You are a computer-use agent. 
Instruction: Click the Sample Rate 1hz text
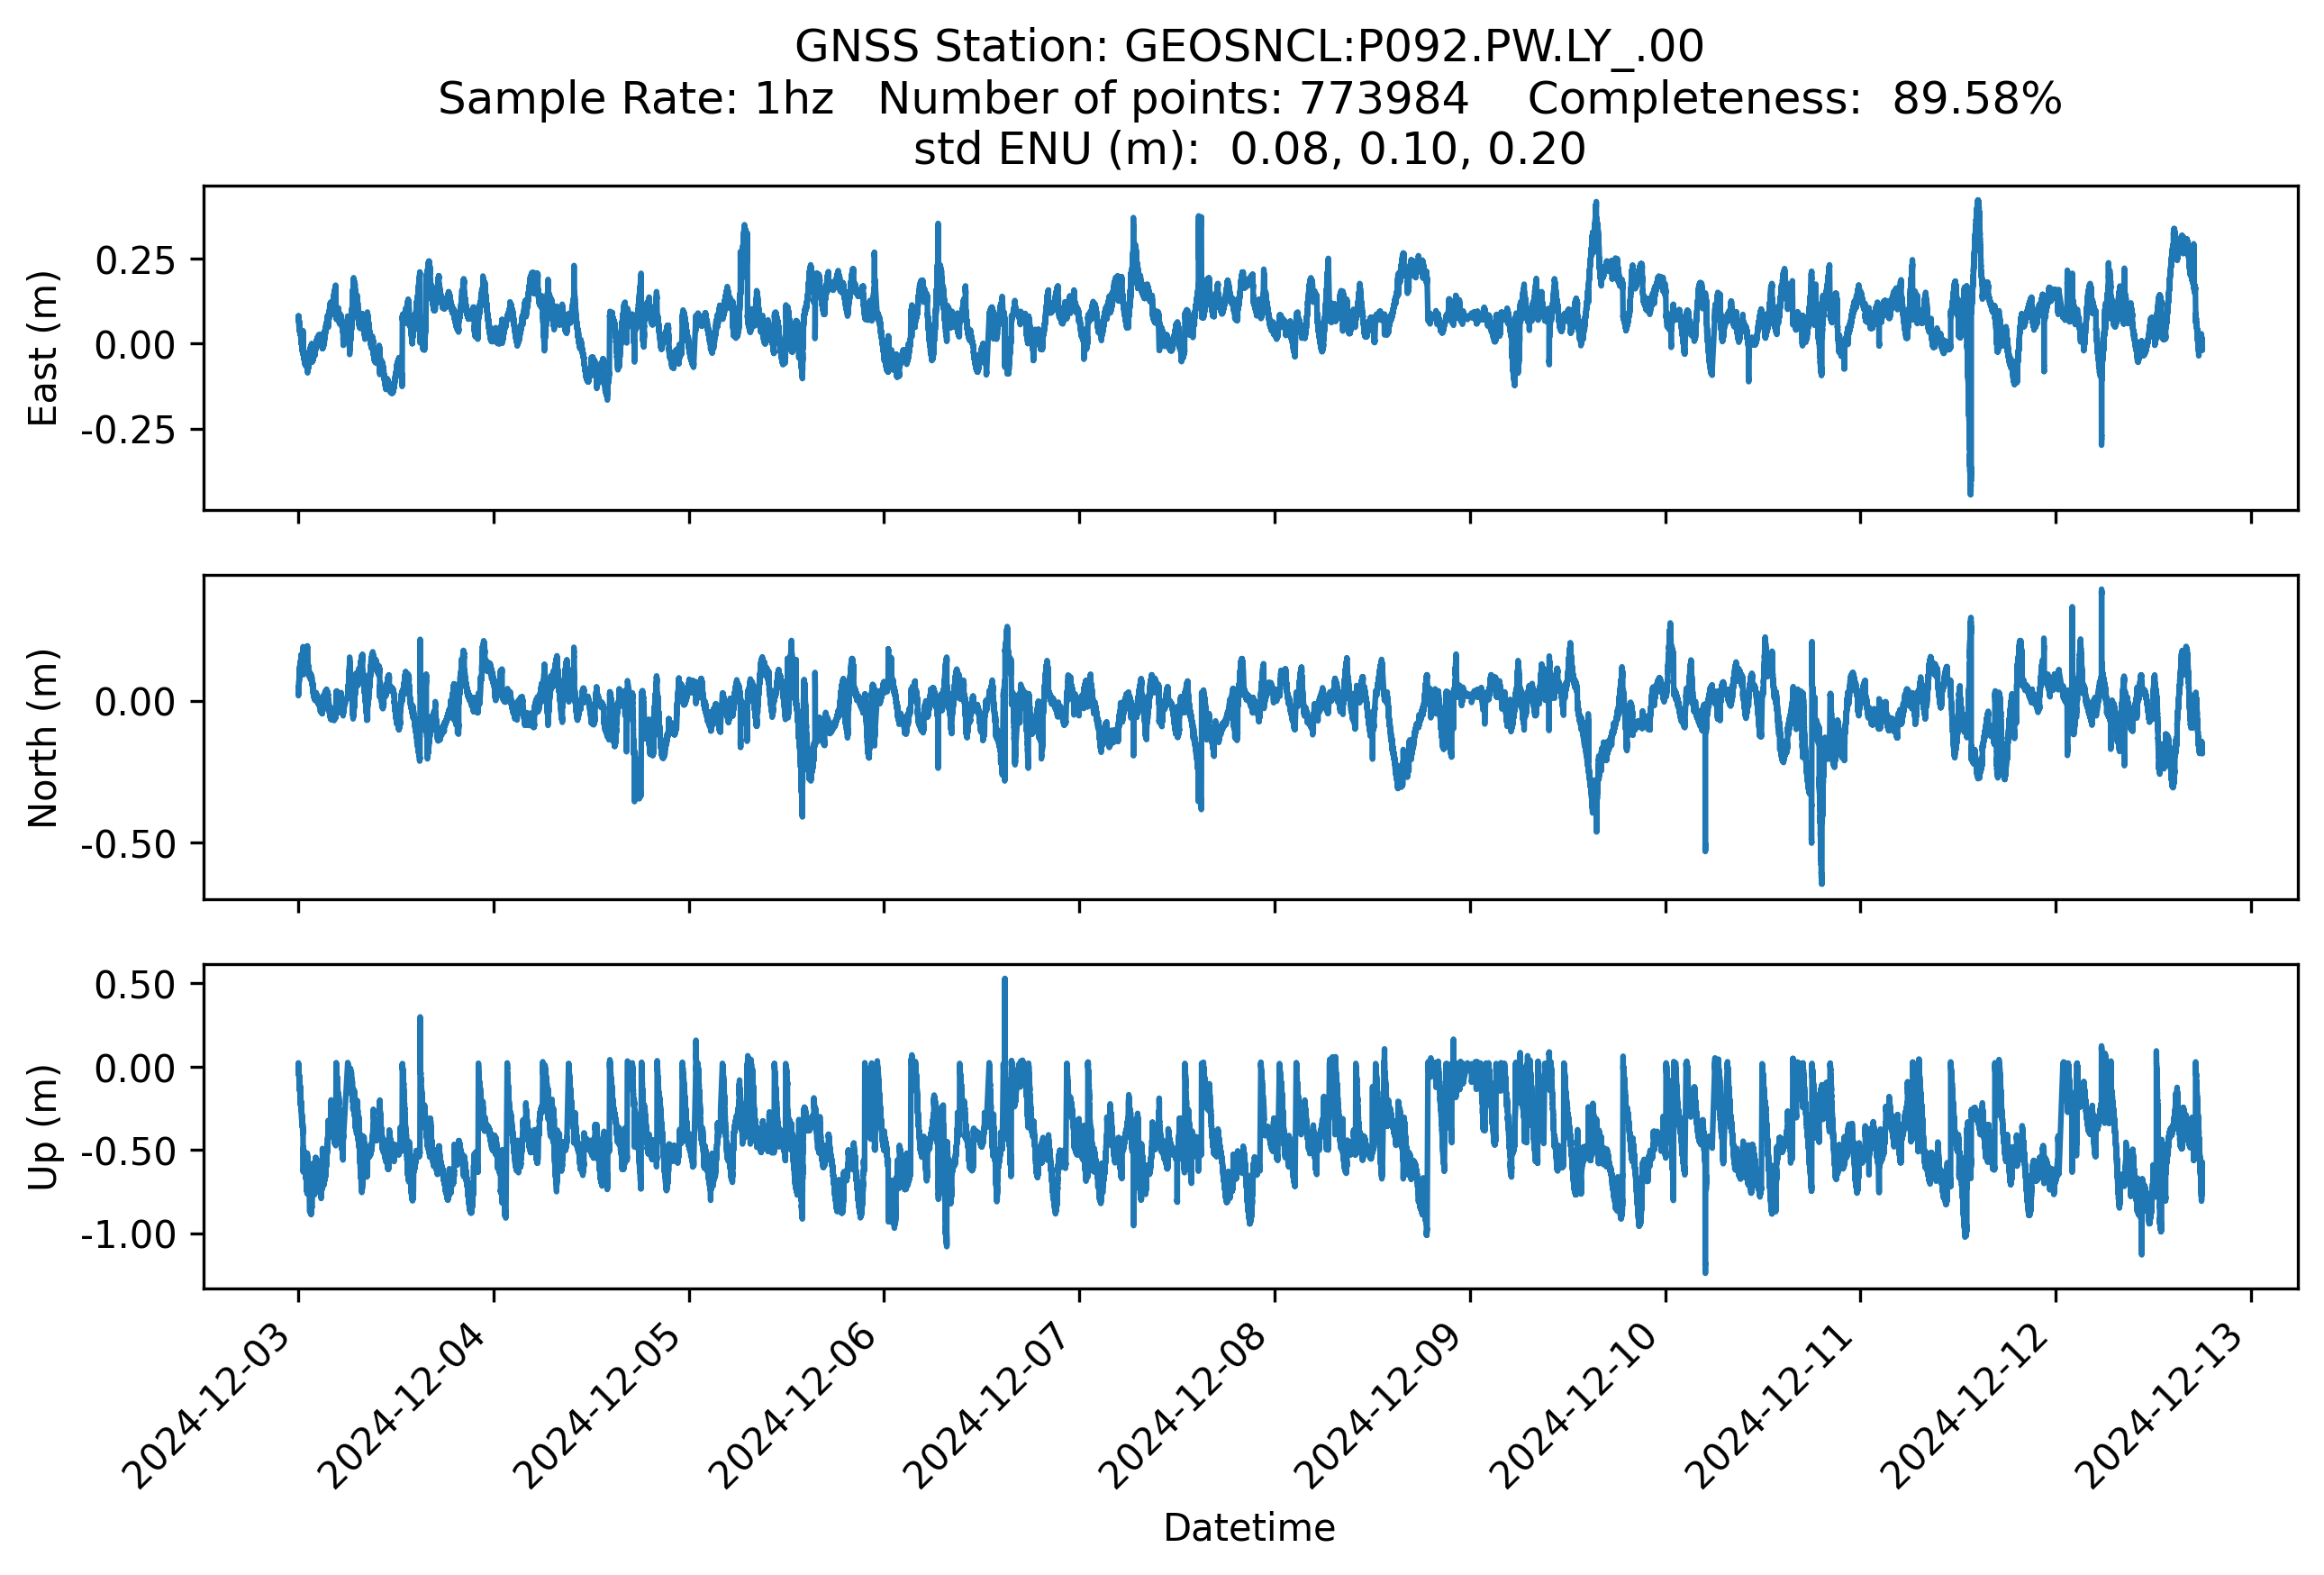(636, 98)
